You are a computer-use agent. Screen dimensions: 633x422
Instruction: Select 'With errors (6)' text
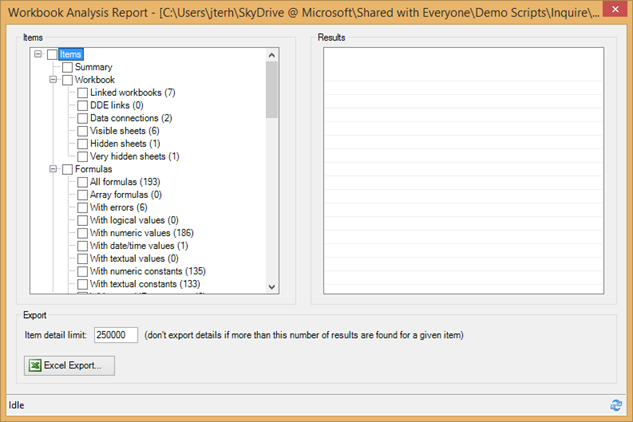coord(119,208)
